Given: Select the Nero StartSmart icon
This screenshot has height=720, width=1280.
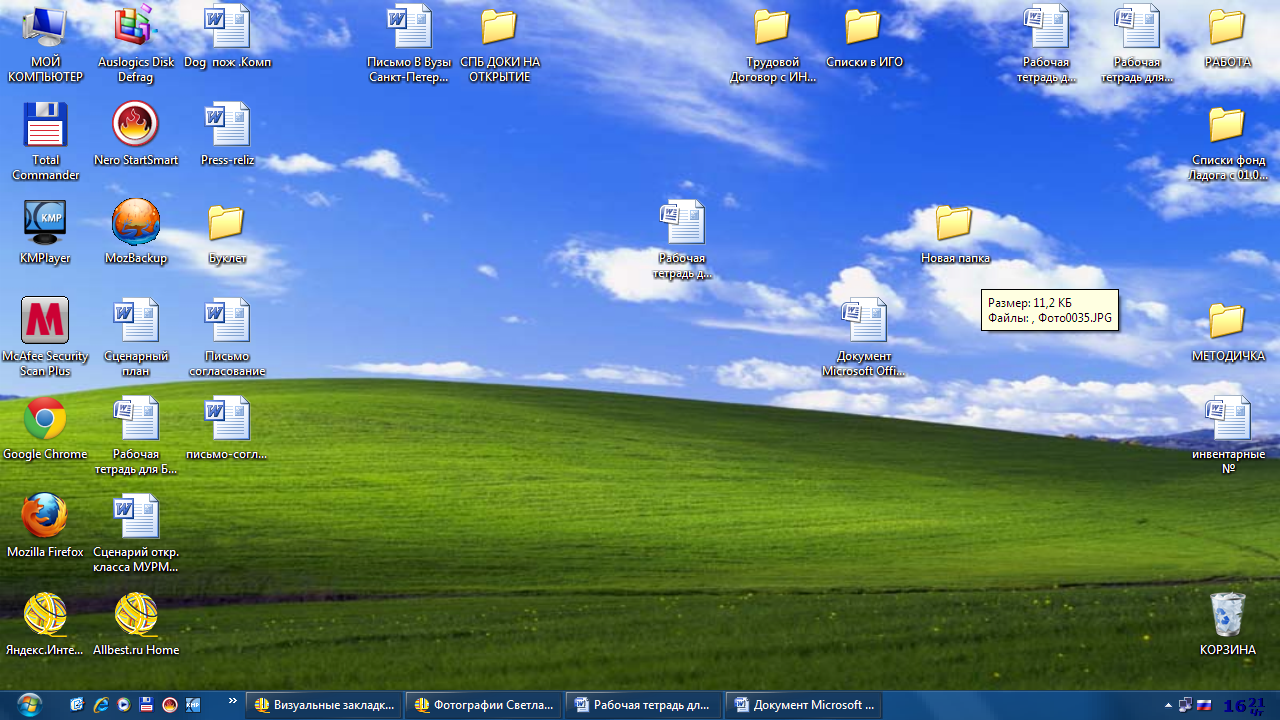Looking at the screenshot, I should click(x=136, y=133).
